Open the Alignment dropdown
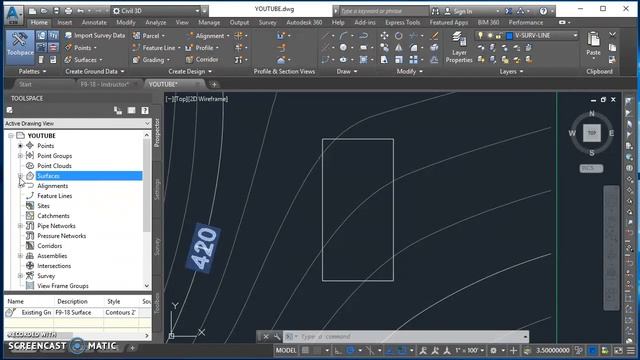The width and height of the screenshot is (640, 360). (x=208, y=36)
